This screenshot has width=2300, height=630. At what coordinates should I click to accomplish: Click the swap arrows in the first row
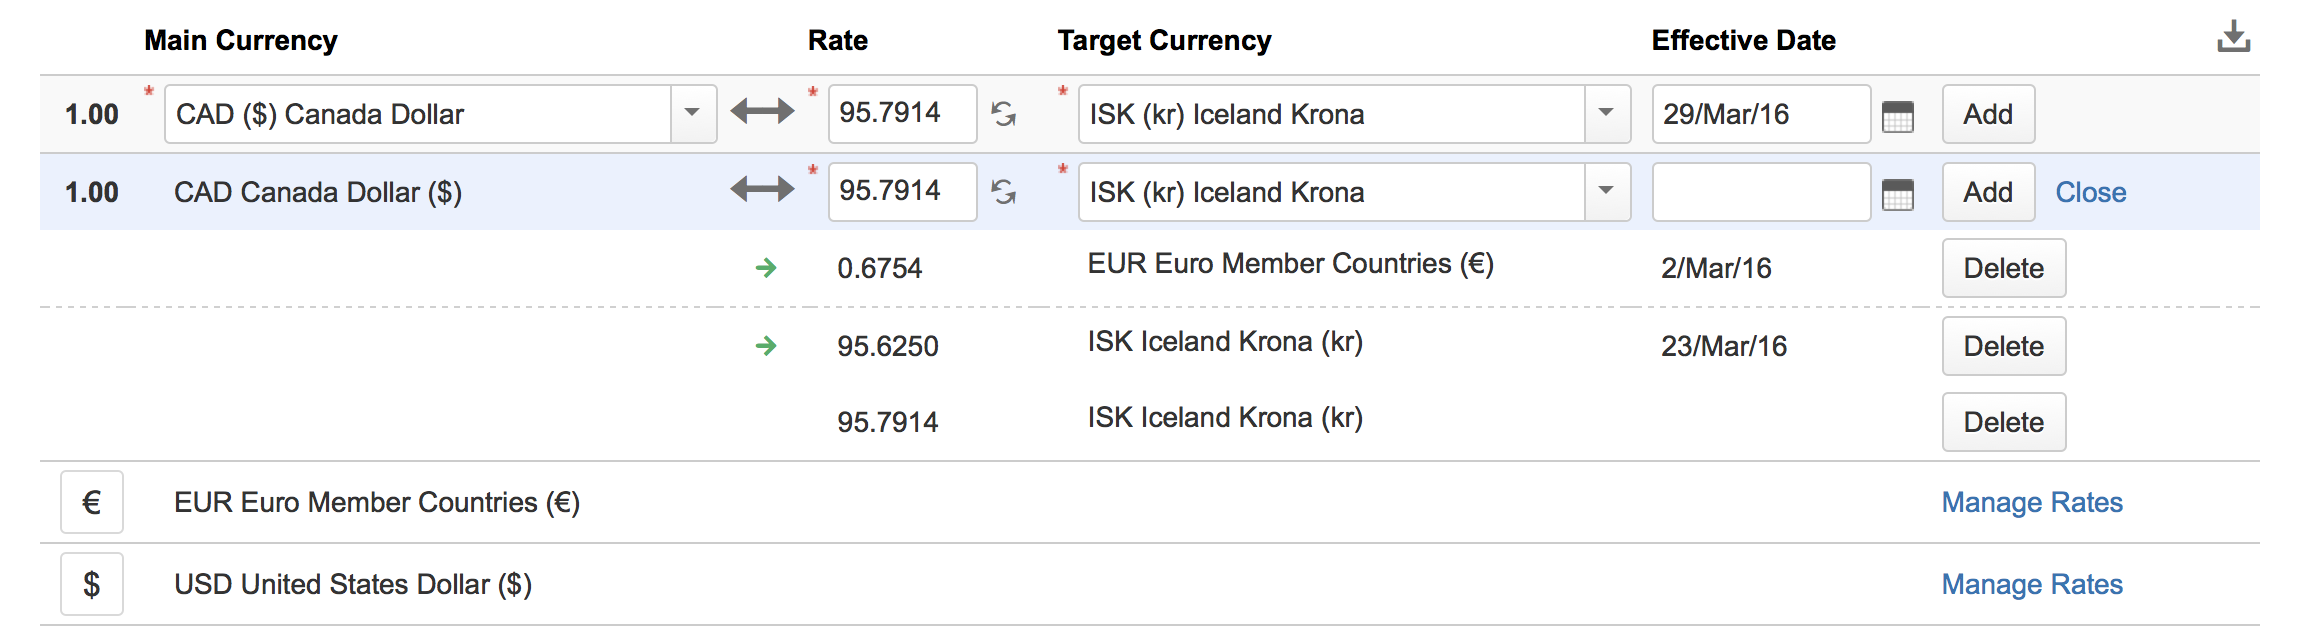(x=762, y=111)
